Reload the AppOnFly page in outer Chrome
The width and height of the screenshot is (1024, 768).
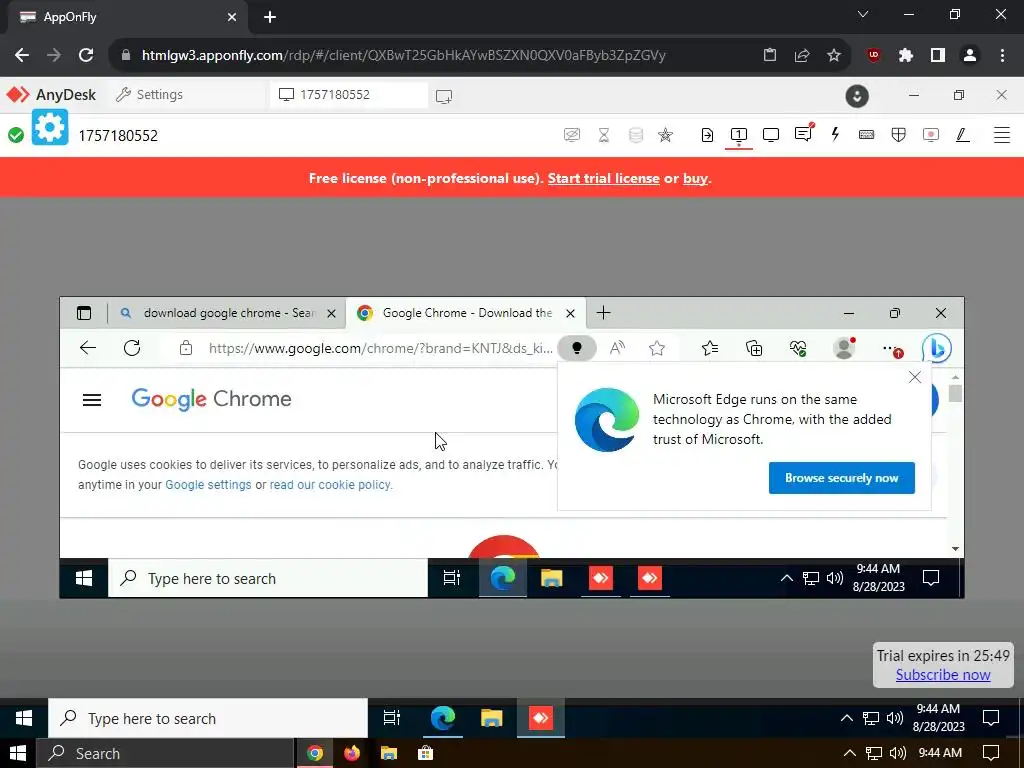(x=86, y=55)
